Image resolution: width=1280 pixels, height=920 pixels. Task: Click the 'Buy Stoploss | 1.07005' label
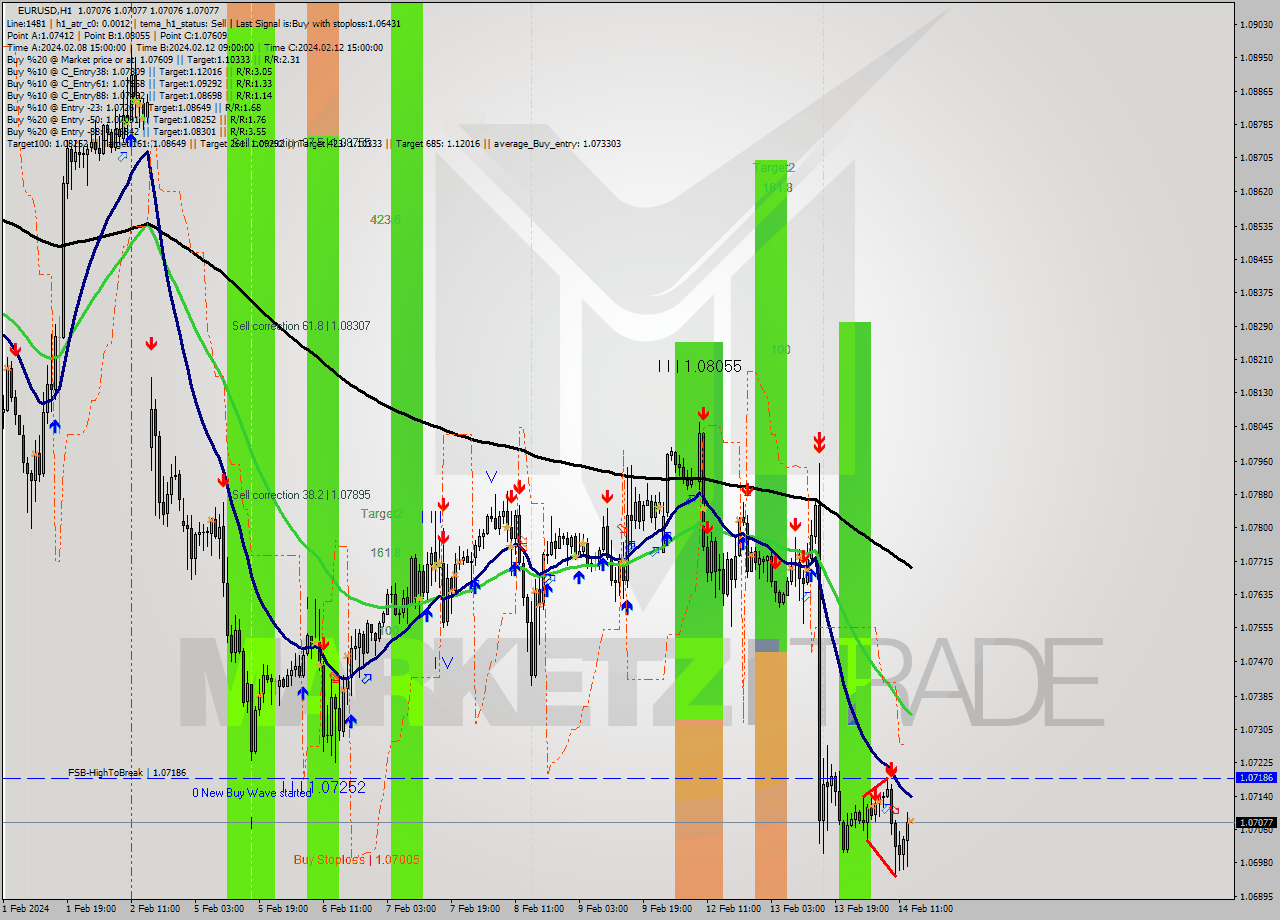click(x=357, y=860)
